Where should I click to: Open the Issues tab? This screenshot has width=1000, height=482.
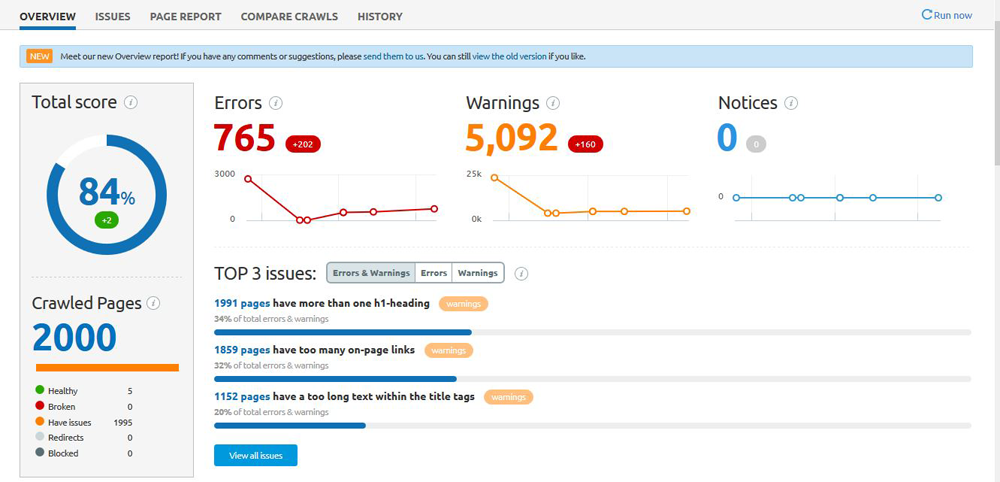pos(112,17)
